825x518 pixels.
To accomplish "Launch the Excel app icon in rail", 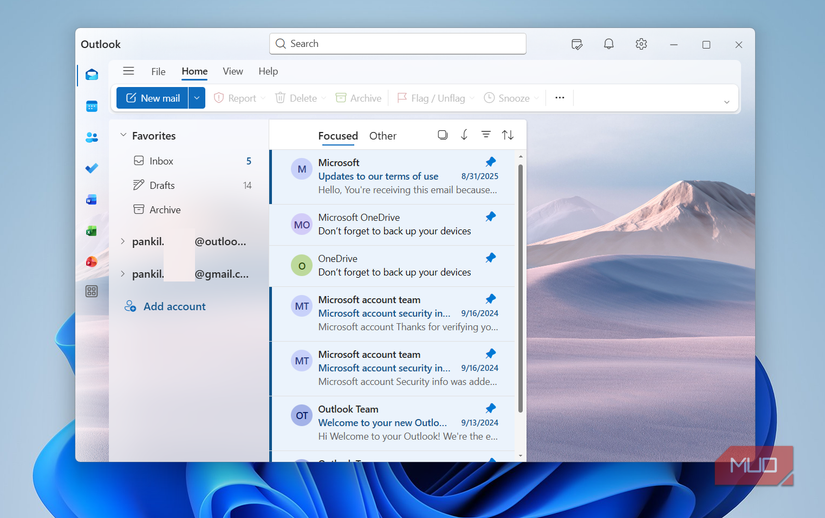I will click(92, 230).
